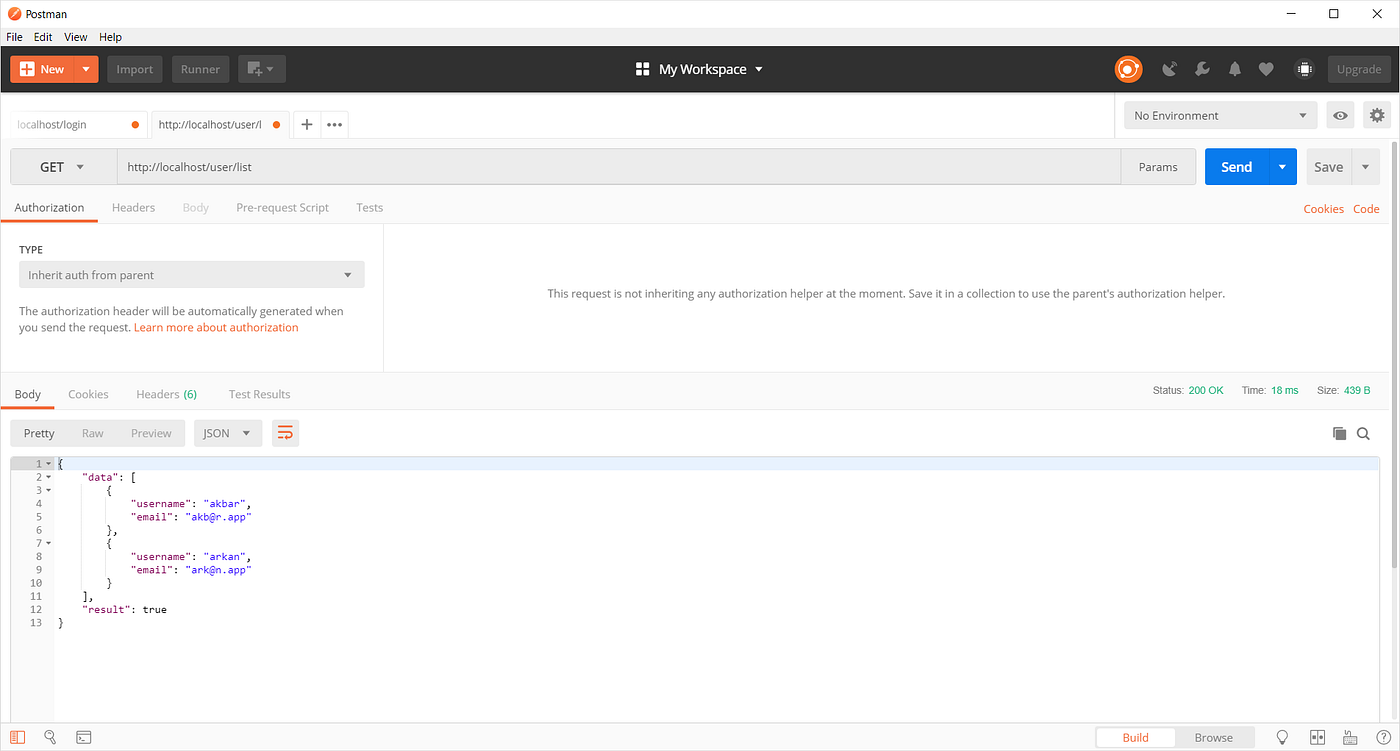This screenshot has width=1400, height=751.
Task: Open the Pre-request Script tab
Action: 282,207
